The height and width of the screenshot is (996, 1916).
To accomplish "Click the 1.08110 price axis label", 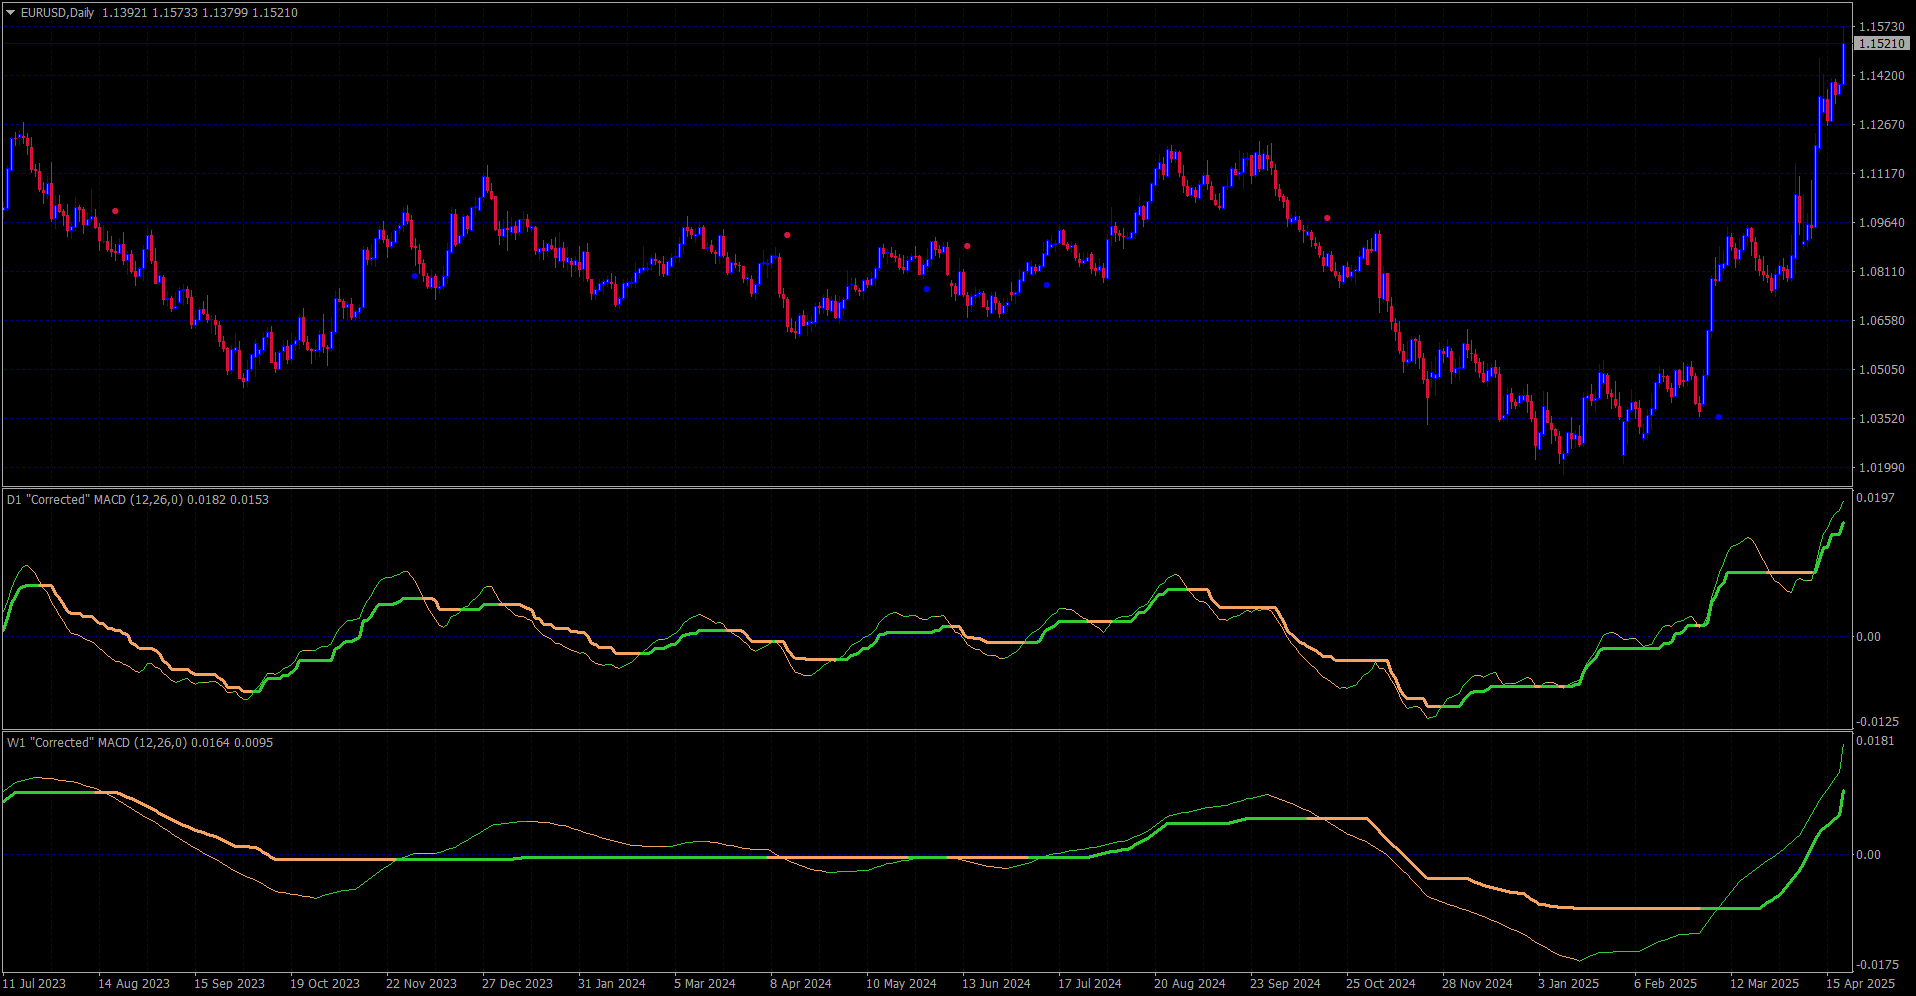I will [1881, 272].
